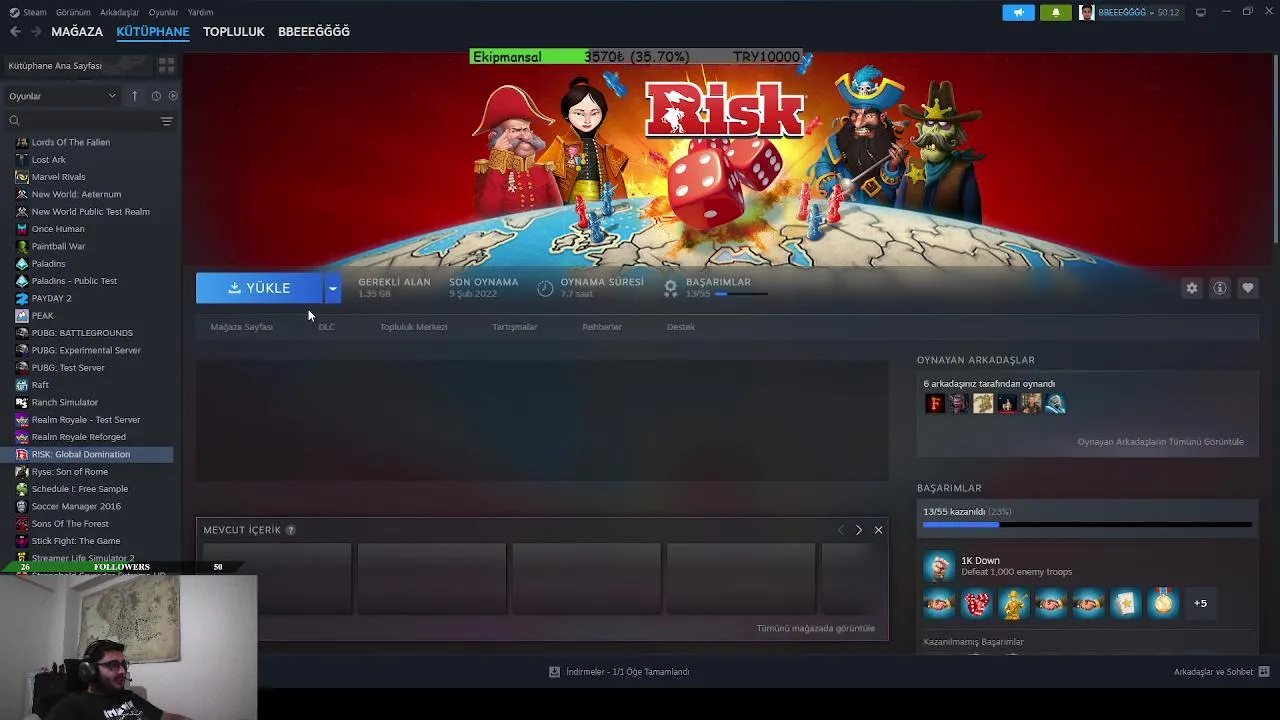1280x720 pixels.
Task: Click Oynayan Arkadaşların Tümünü Görüntüle
Action: 1160,442
